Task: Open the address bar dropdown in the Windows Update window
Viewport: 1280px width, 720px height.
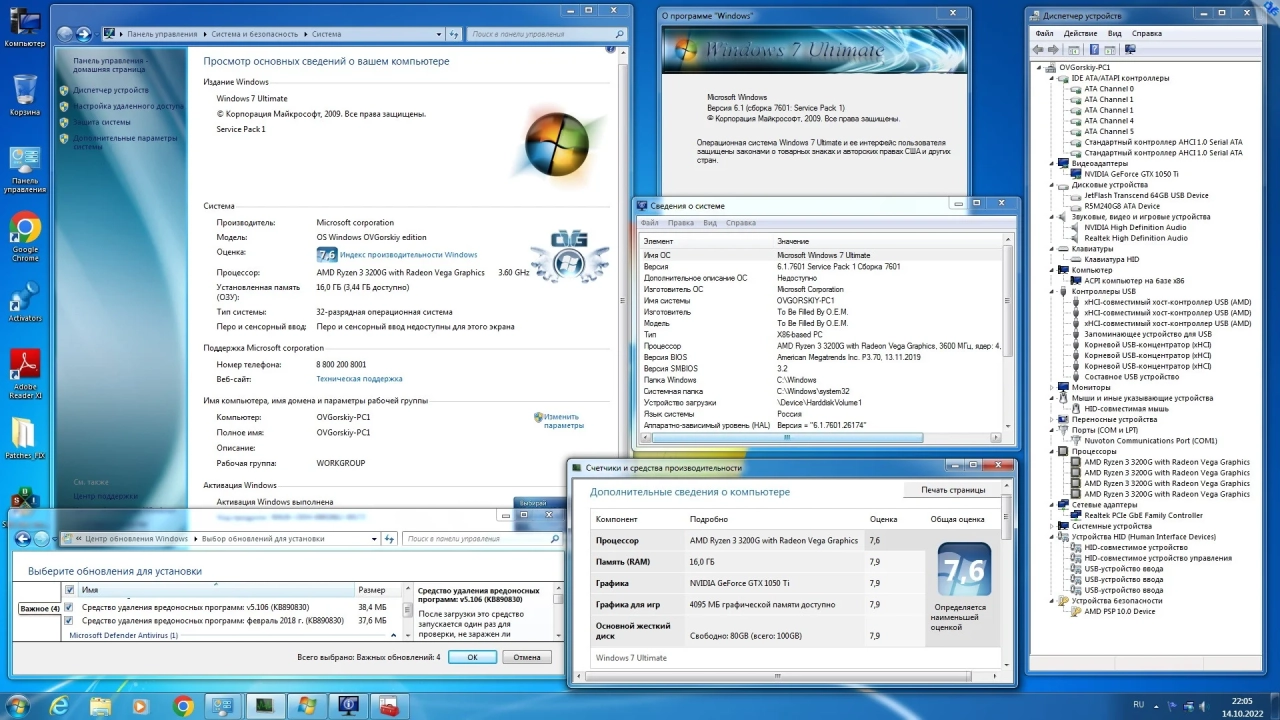Action: (x=375, y=539)
